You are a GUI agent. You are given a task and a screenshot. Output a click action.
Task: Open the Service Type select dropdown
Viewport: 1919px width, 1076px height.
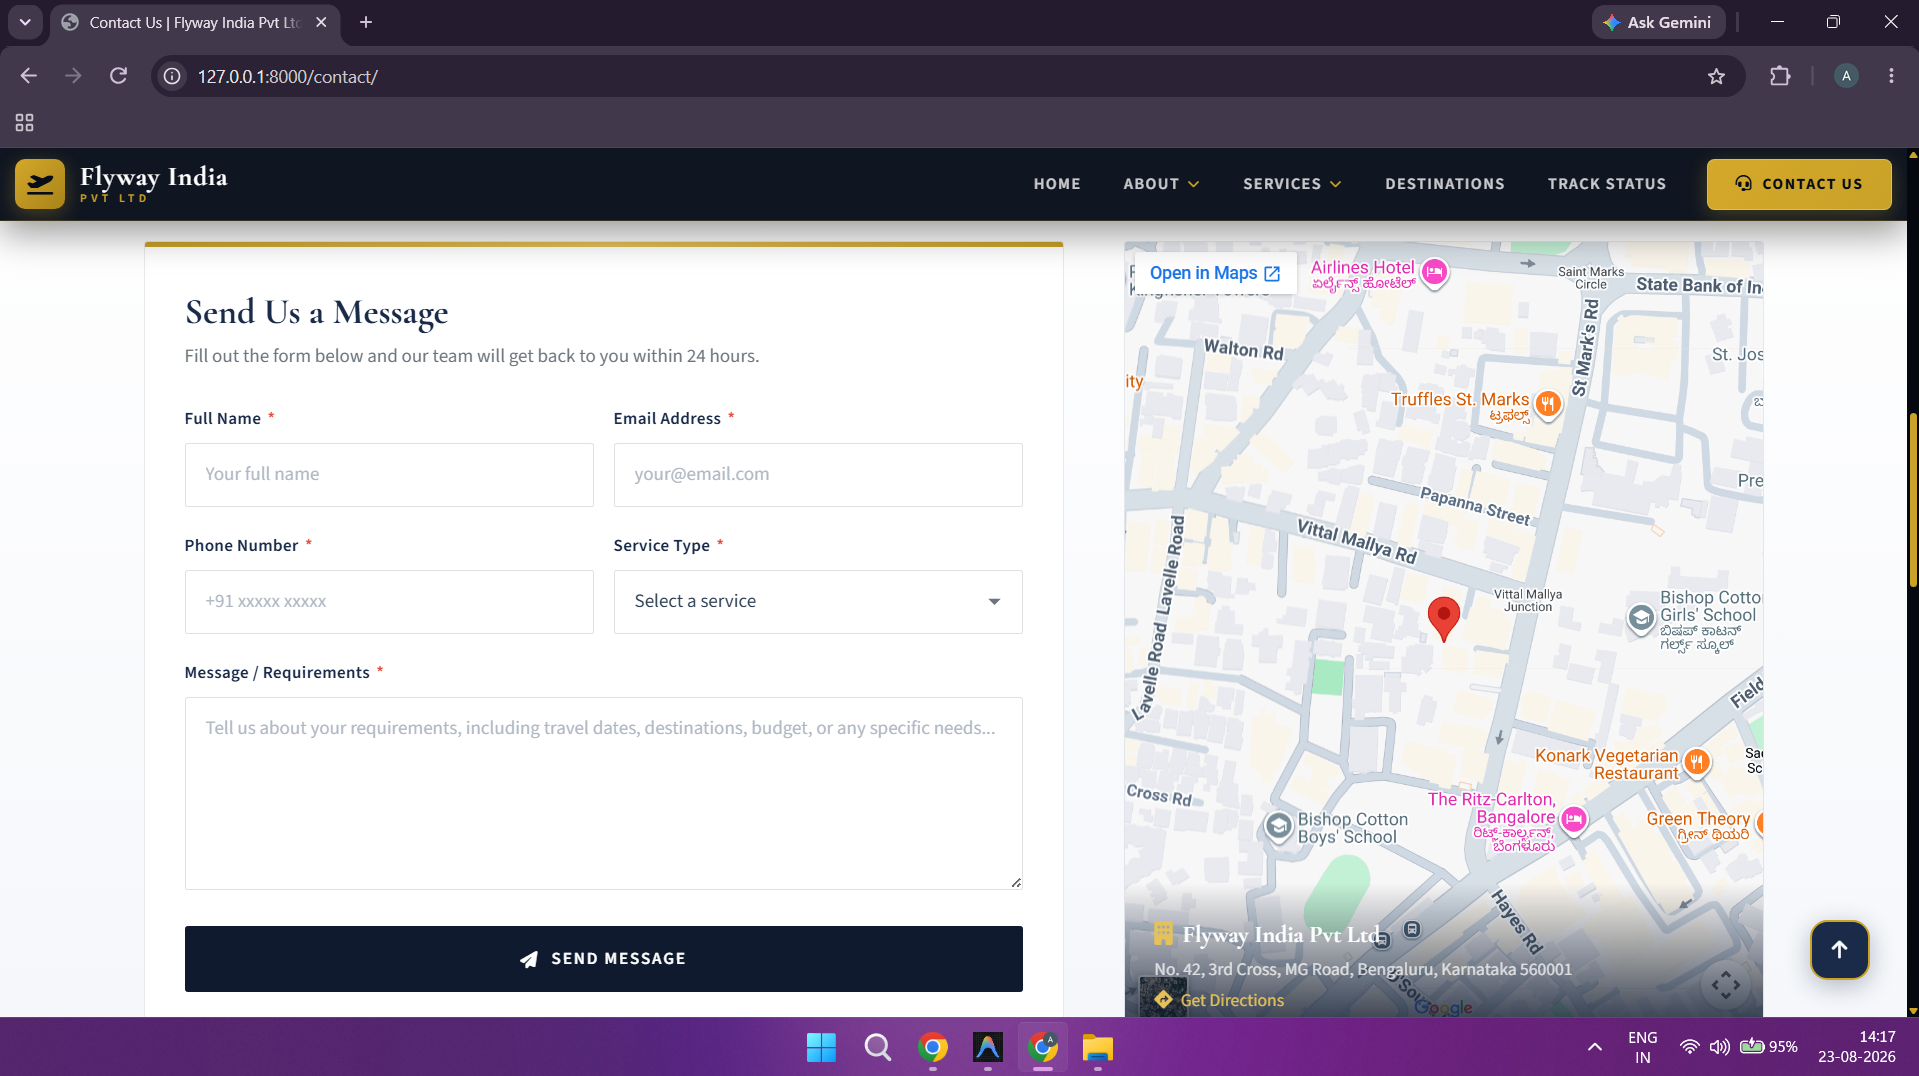coord(818,602)
